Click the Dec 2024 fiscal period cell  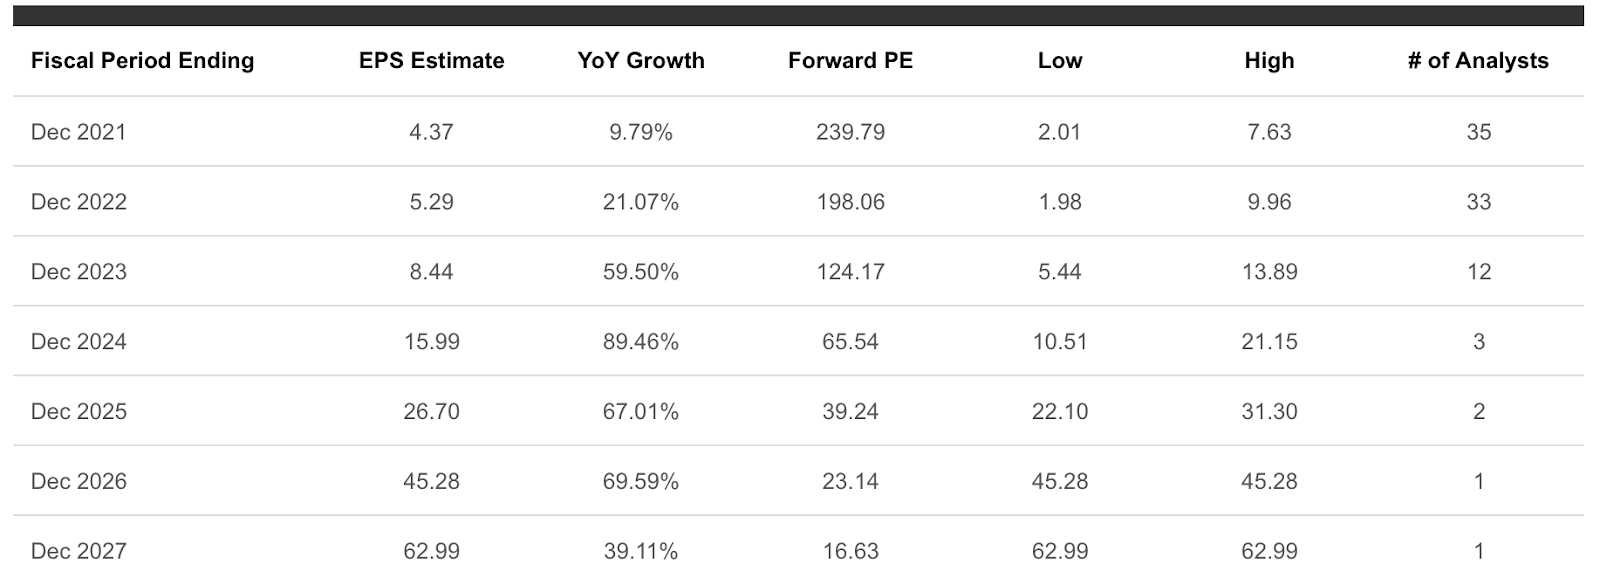(79, 342)
